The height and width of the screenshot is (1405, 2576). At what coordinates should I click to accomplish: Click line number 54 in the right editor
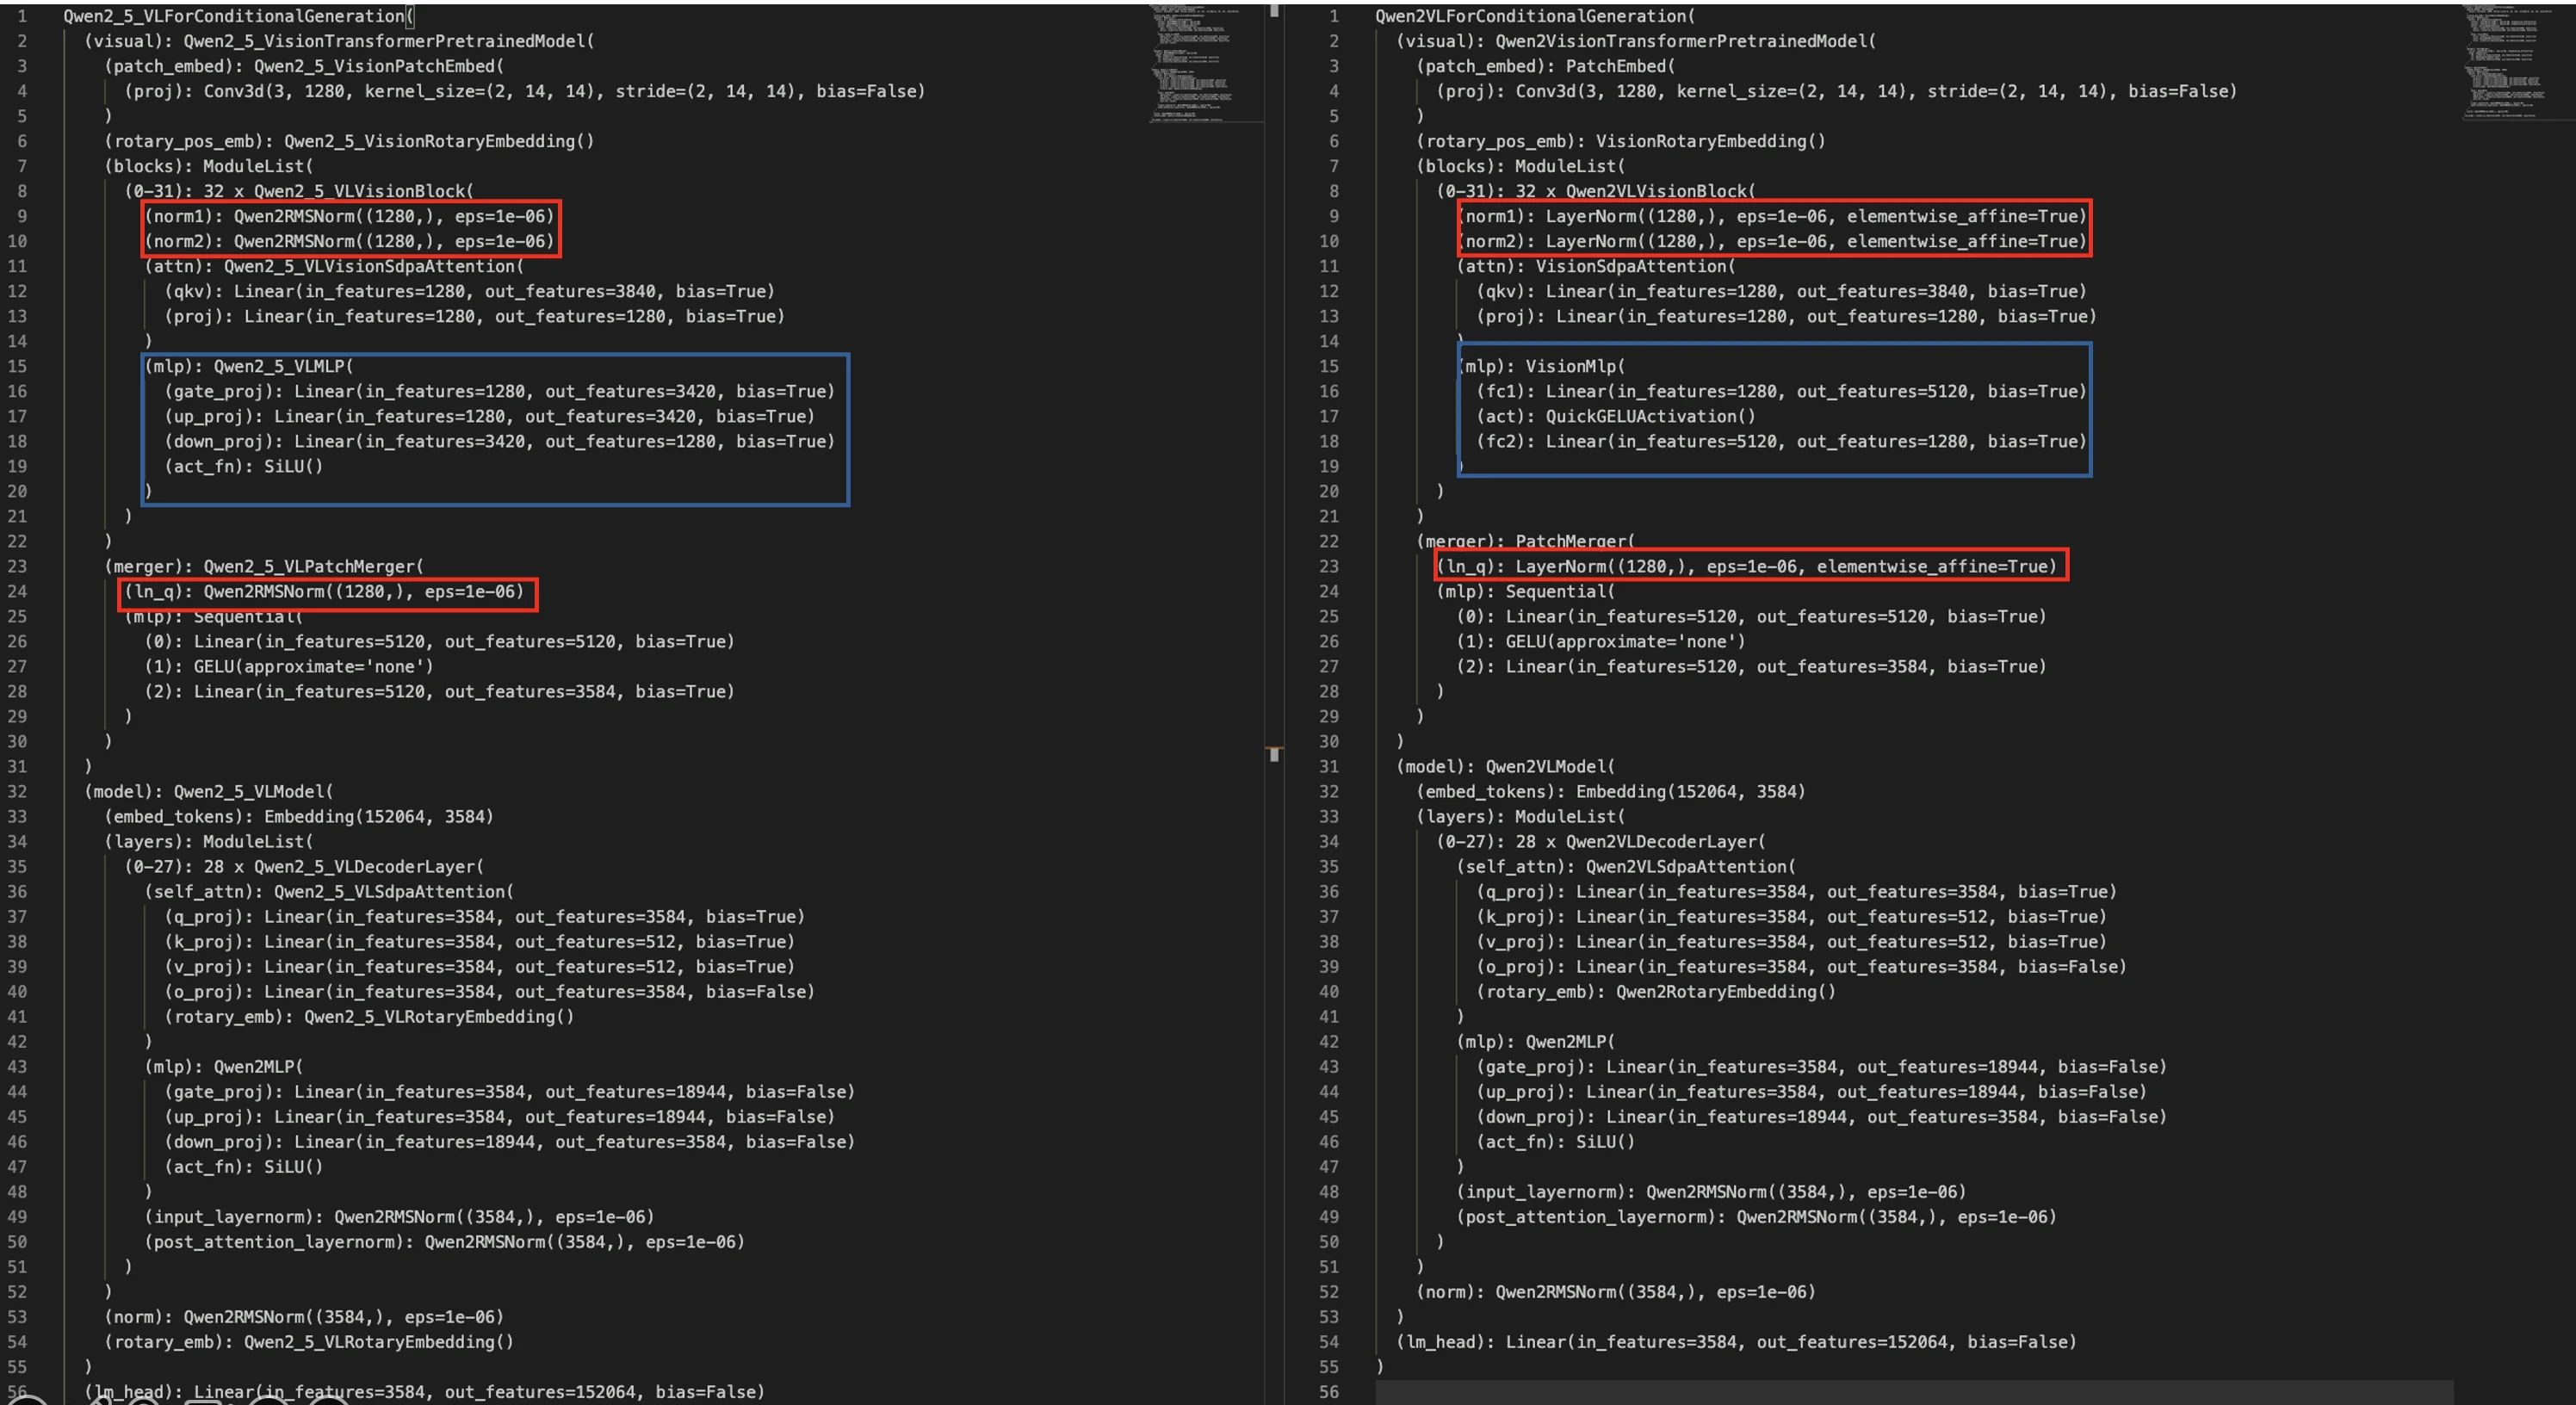[x=1328, y=1342]
